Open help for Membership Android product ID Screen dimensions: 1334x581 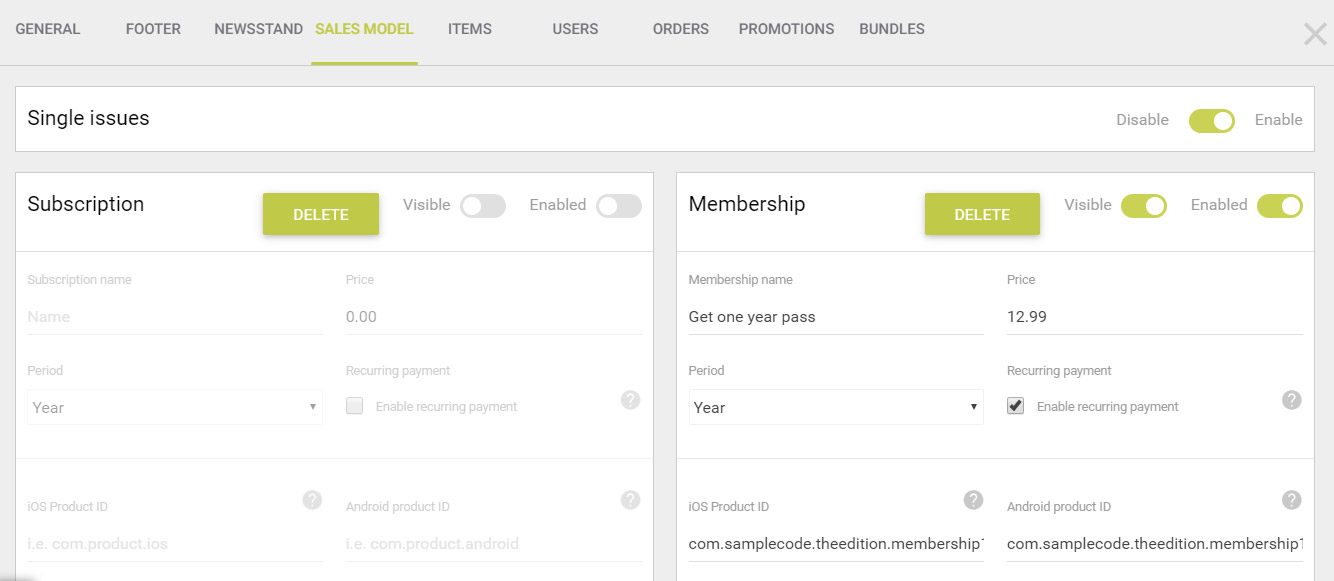1292,500
